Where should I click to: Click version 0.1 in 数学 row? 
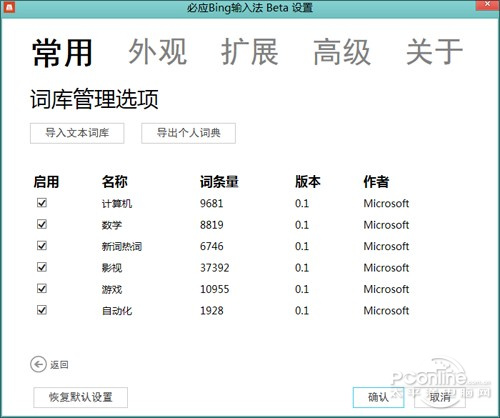click(302, 225)
